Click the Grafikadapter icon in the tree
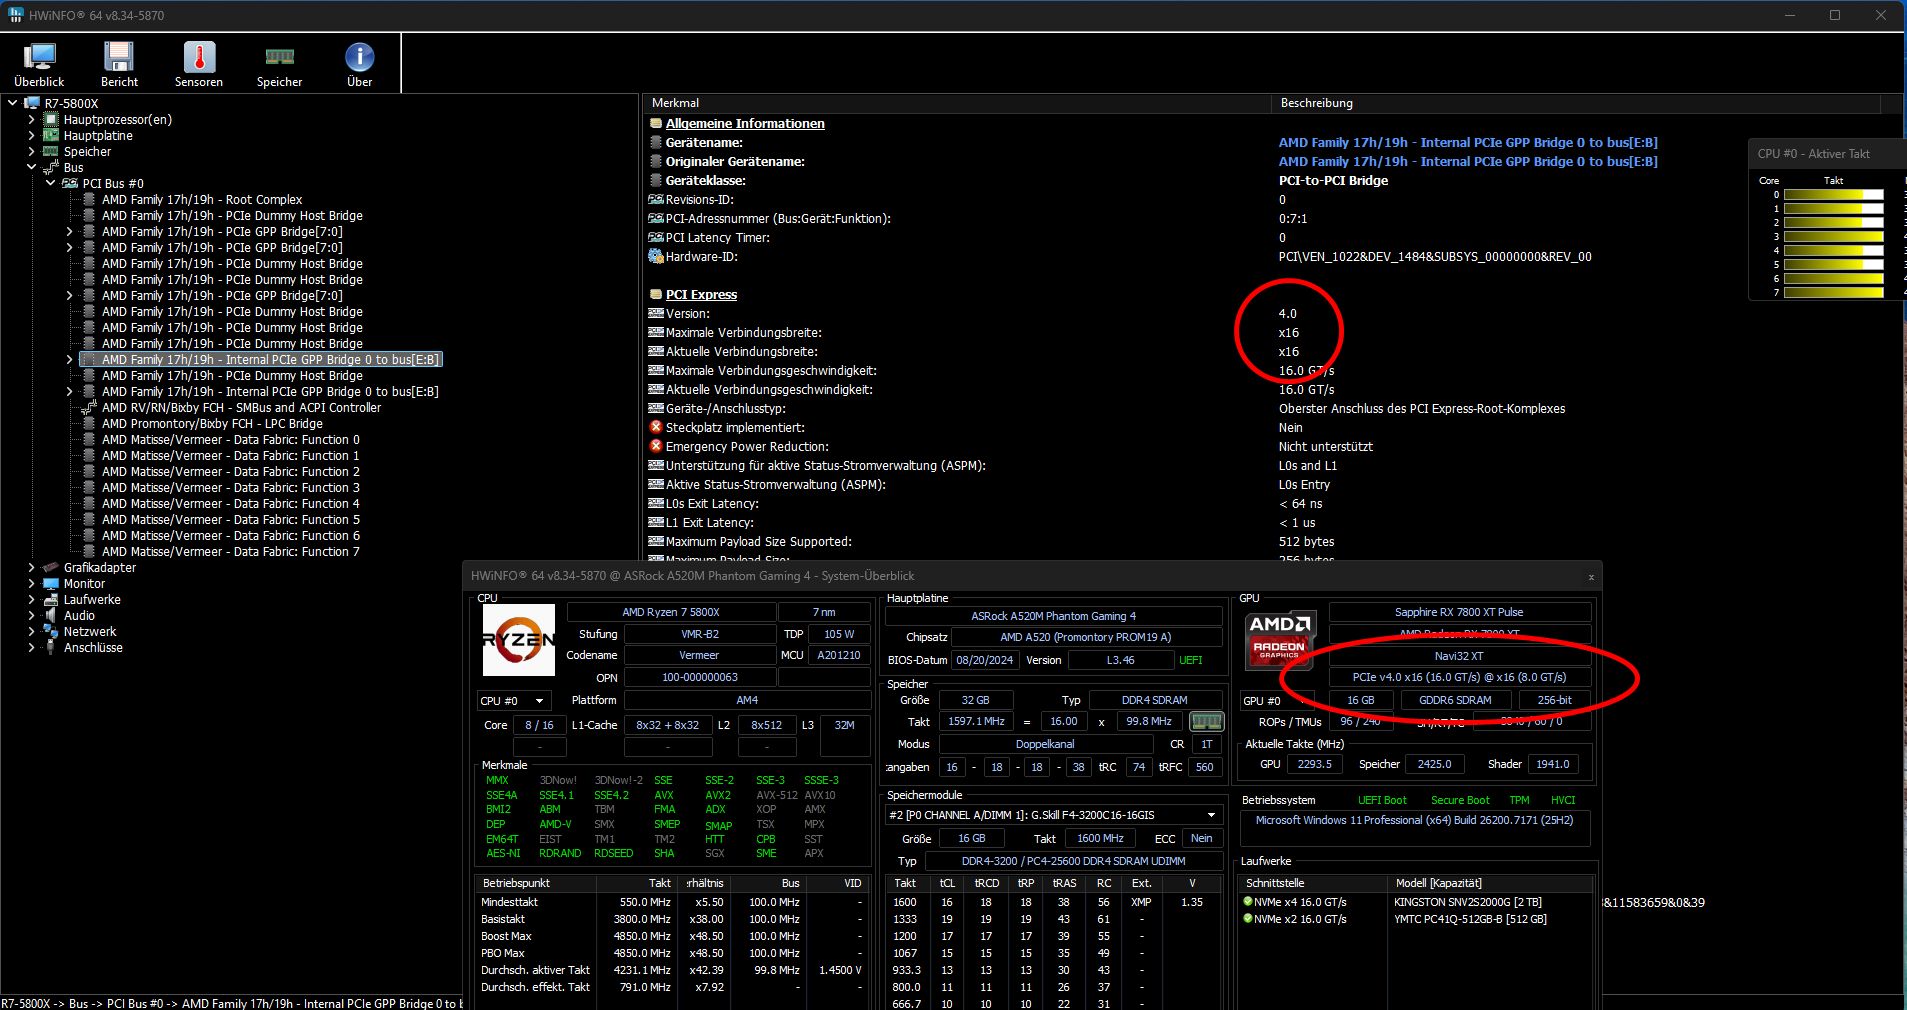The width and height of the screenshot is (1907, 1010). click(x=51, y=567)
